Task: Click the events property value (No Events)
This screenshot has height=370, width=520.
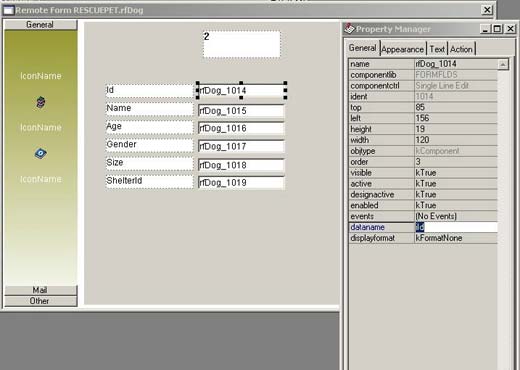Action: click(456, 216)
